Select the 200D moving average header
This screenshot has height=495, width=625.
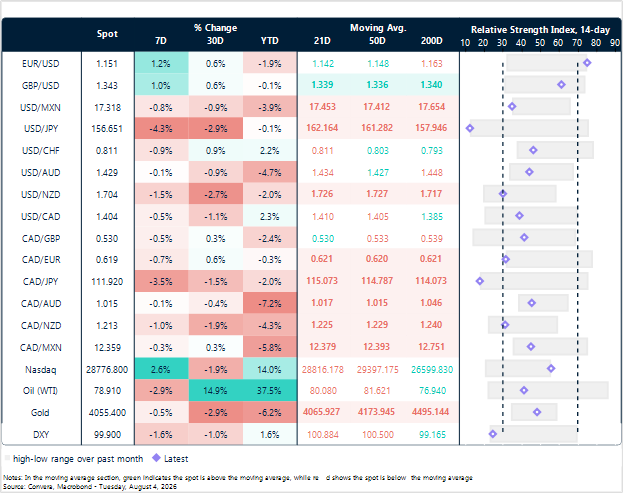point(433,41)
